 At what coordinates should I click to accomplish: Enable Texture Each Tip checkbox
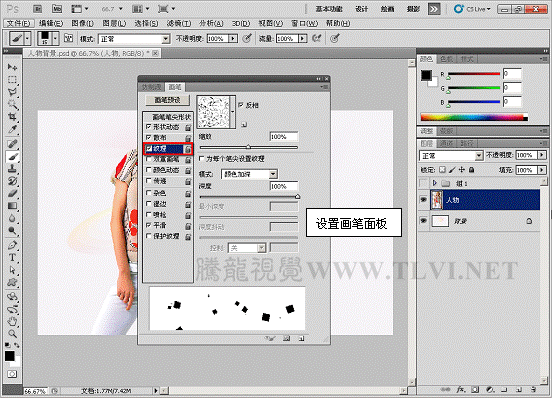[x=202, y=159]
